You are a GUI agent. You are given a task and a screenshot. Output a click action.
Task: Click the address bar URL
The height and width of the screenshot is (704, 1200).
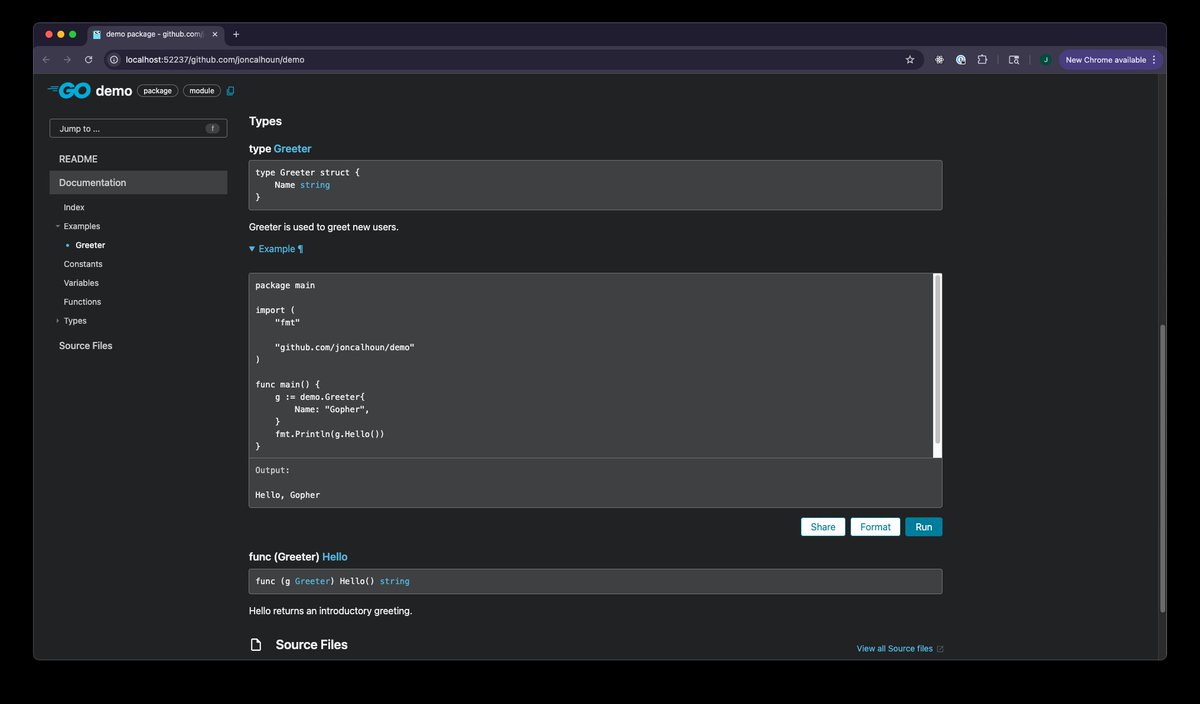[x=215, y=60]
